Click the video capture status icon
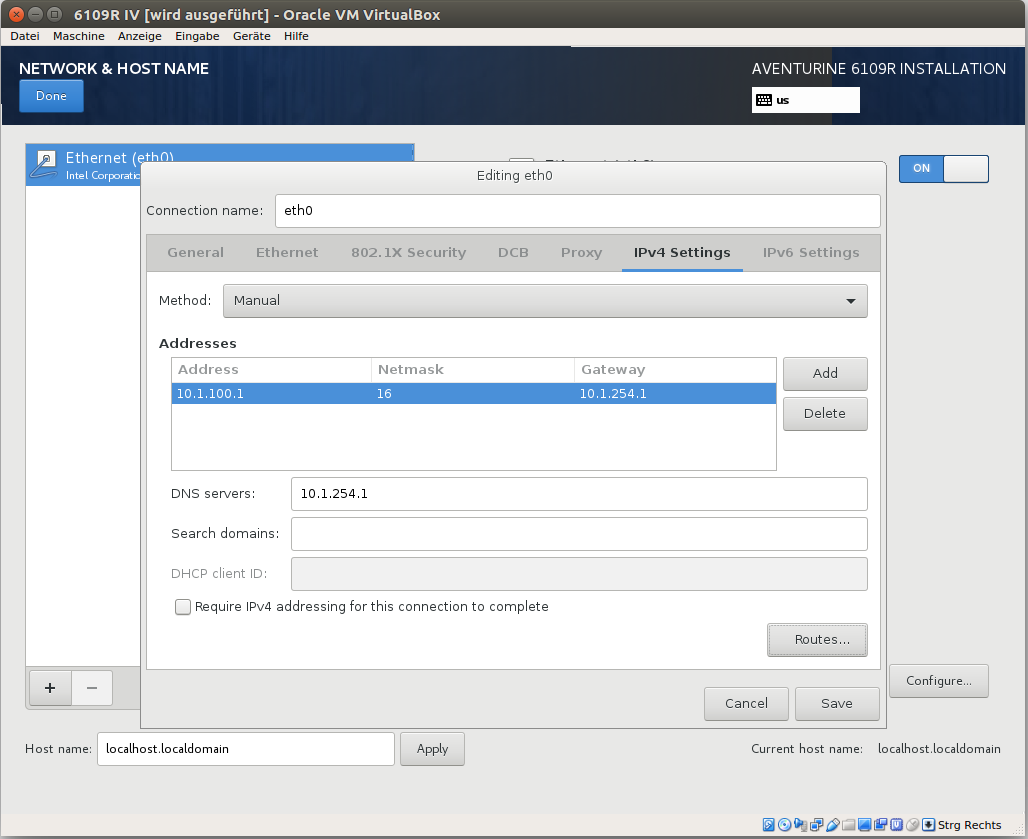 [x=880, y=825]
